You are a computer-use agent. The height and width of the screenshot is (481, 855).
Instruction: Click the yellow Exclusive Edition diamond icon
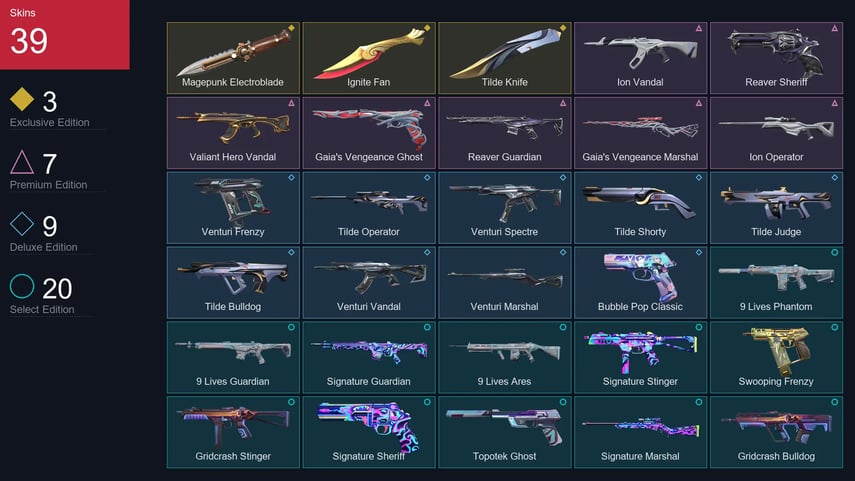pos(22,99)
